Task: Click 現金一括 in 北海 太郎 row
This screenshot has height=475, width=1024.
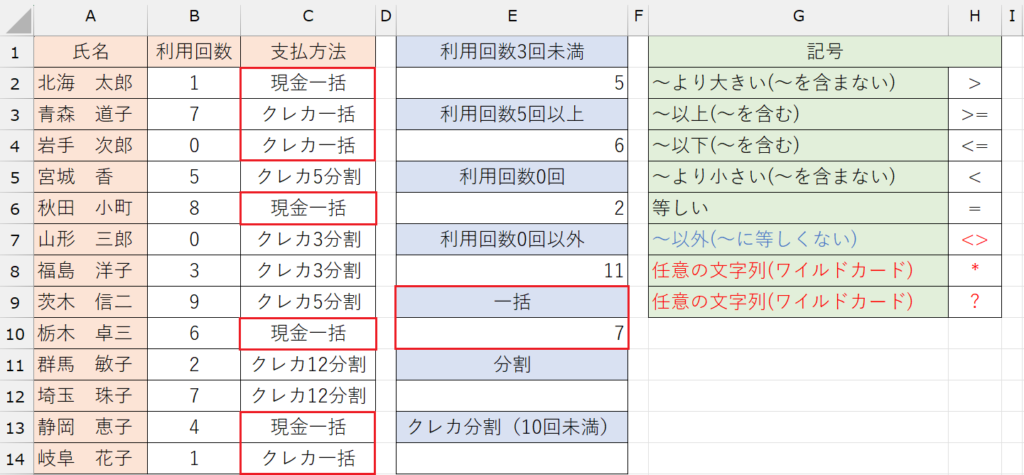Action: pyautogui.click(x=308, y=83)
